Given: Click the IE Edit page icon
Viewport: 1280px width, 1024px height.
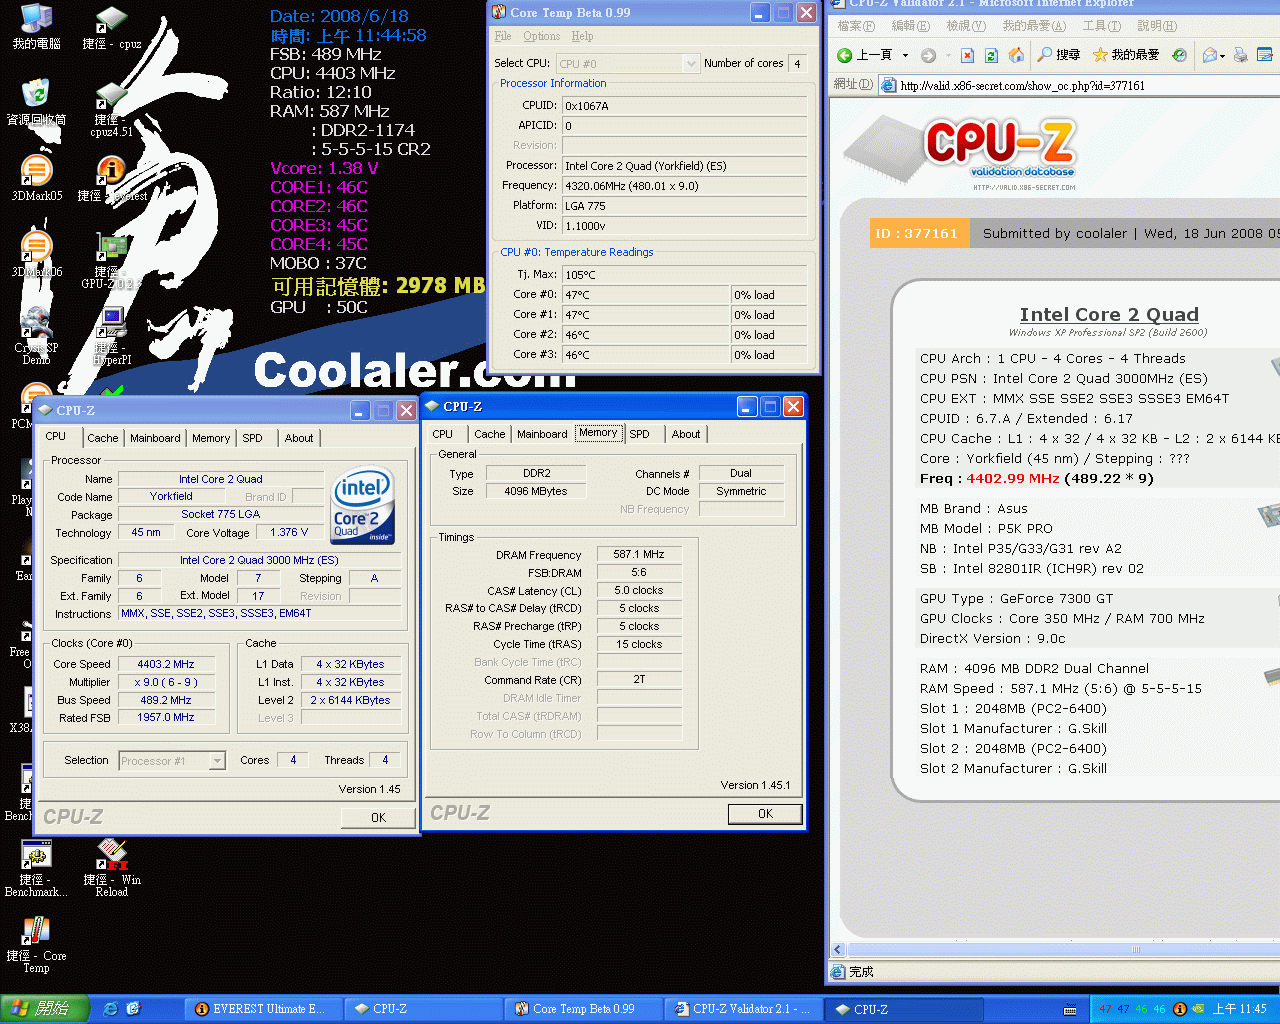Looking at the screenshot, I should click(x=1265, y=55).
